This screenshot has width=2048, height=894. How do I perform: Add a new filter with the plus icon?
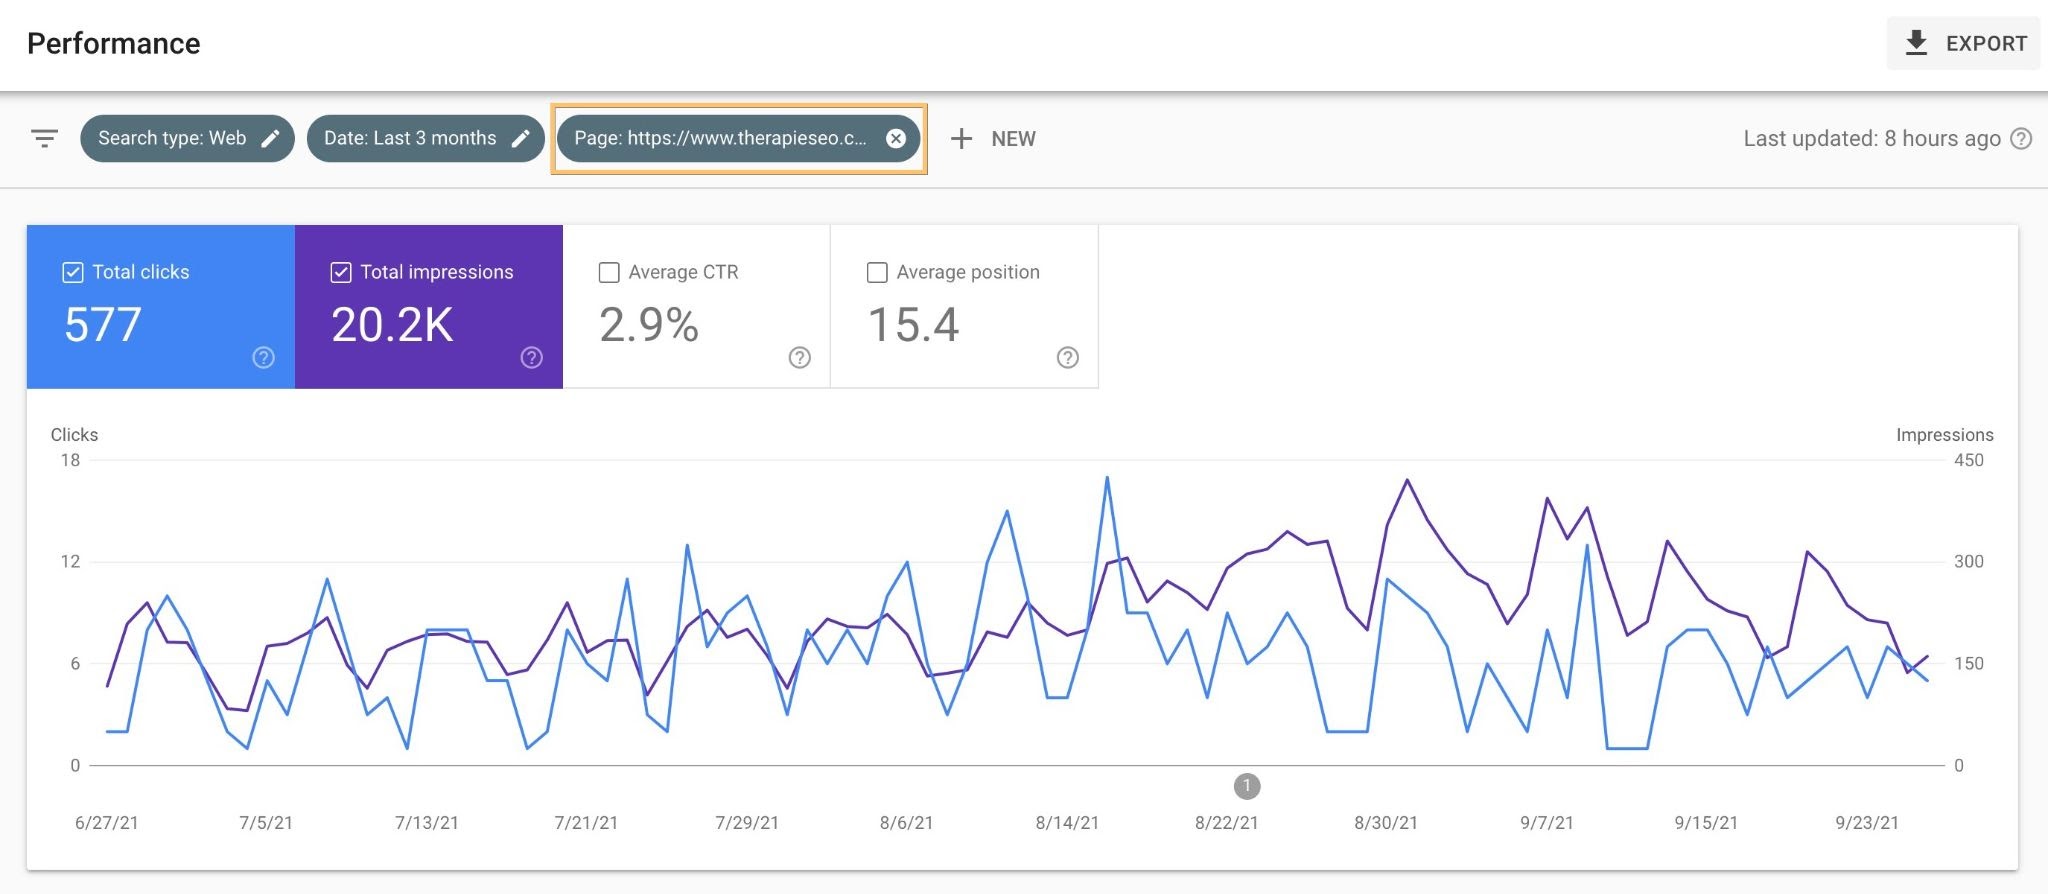[961, 139]
